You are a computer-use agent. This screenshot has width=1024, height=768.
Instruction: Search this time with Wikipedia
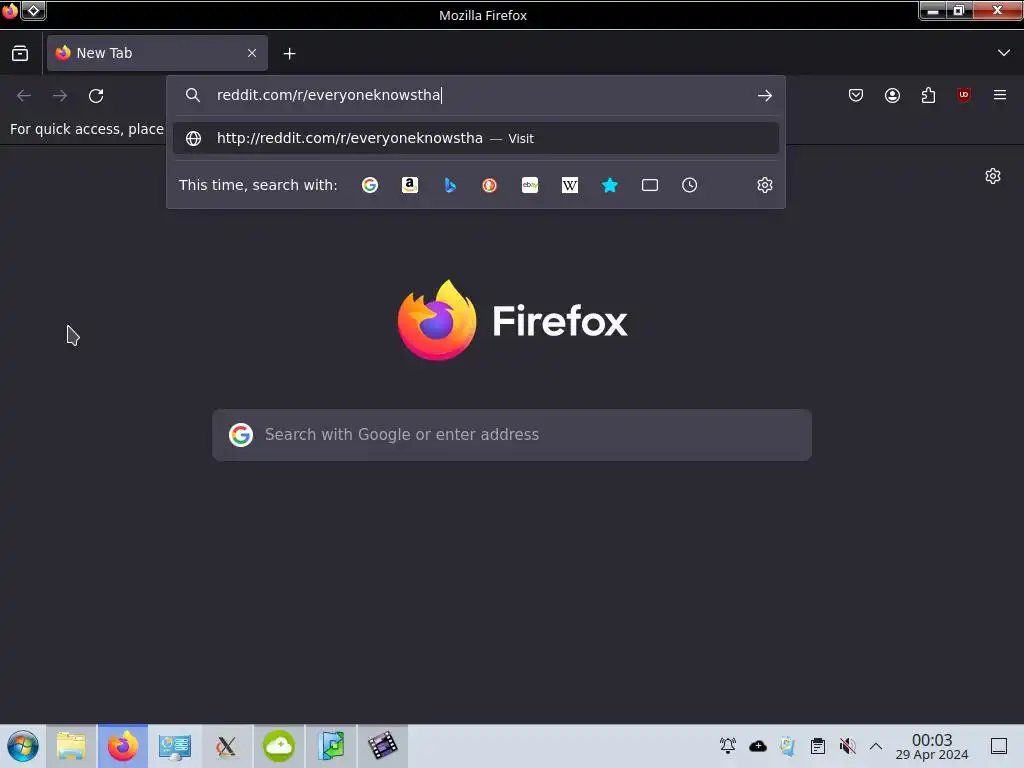569,185
